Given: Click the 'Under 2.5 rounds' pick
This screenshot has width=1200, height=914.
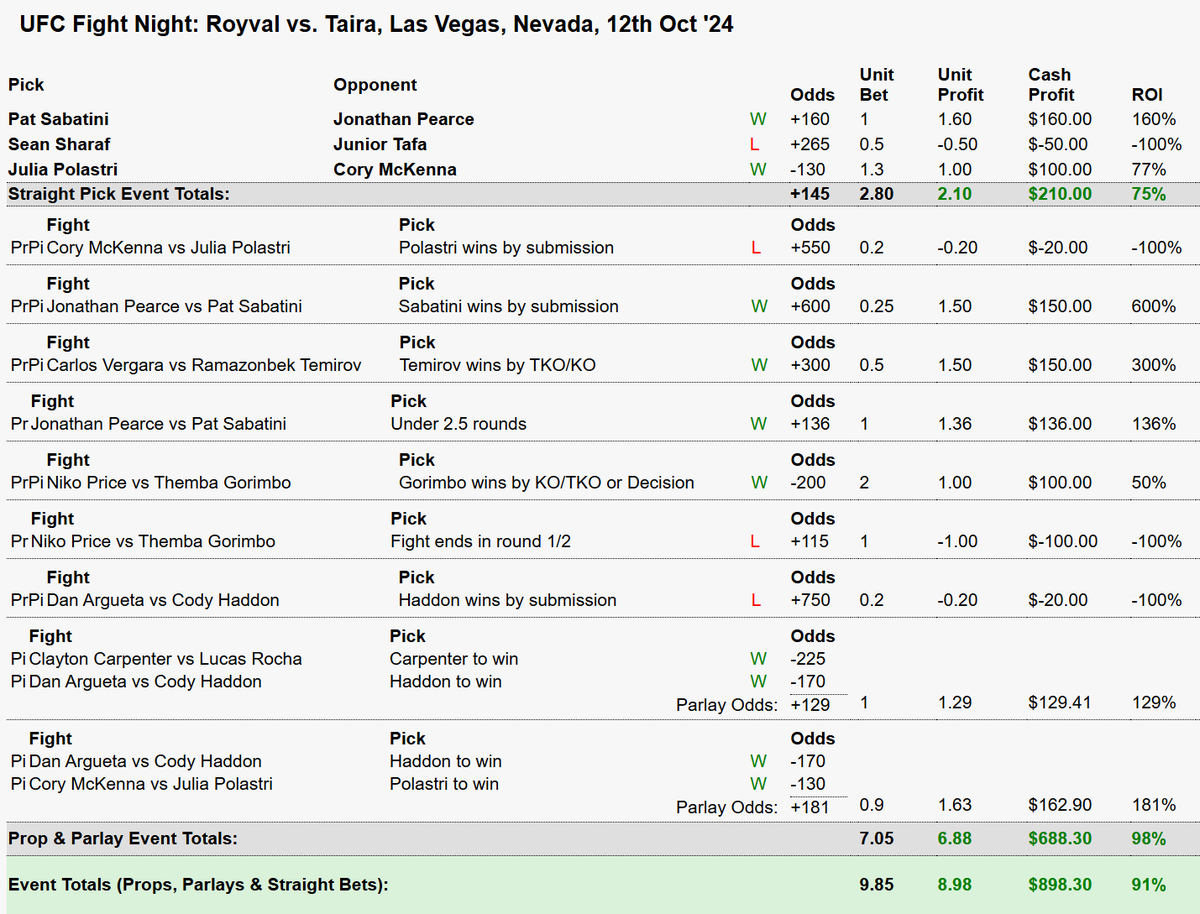Looking at the screenshot, I should [458, 423].
